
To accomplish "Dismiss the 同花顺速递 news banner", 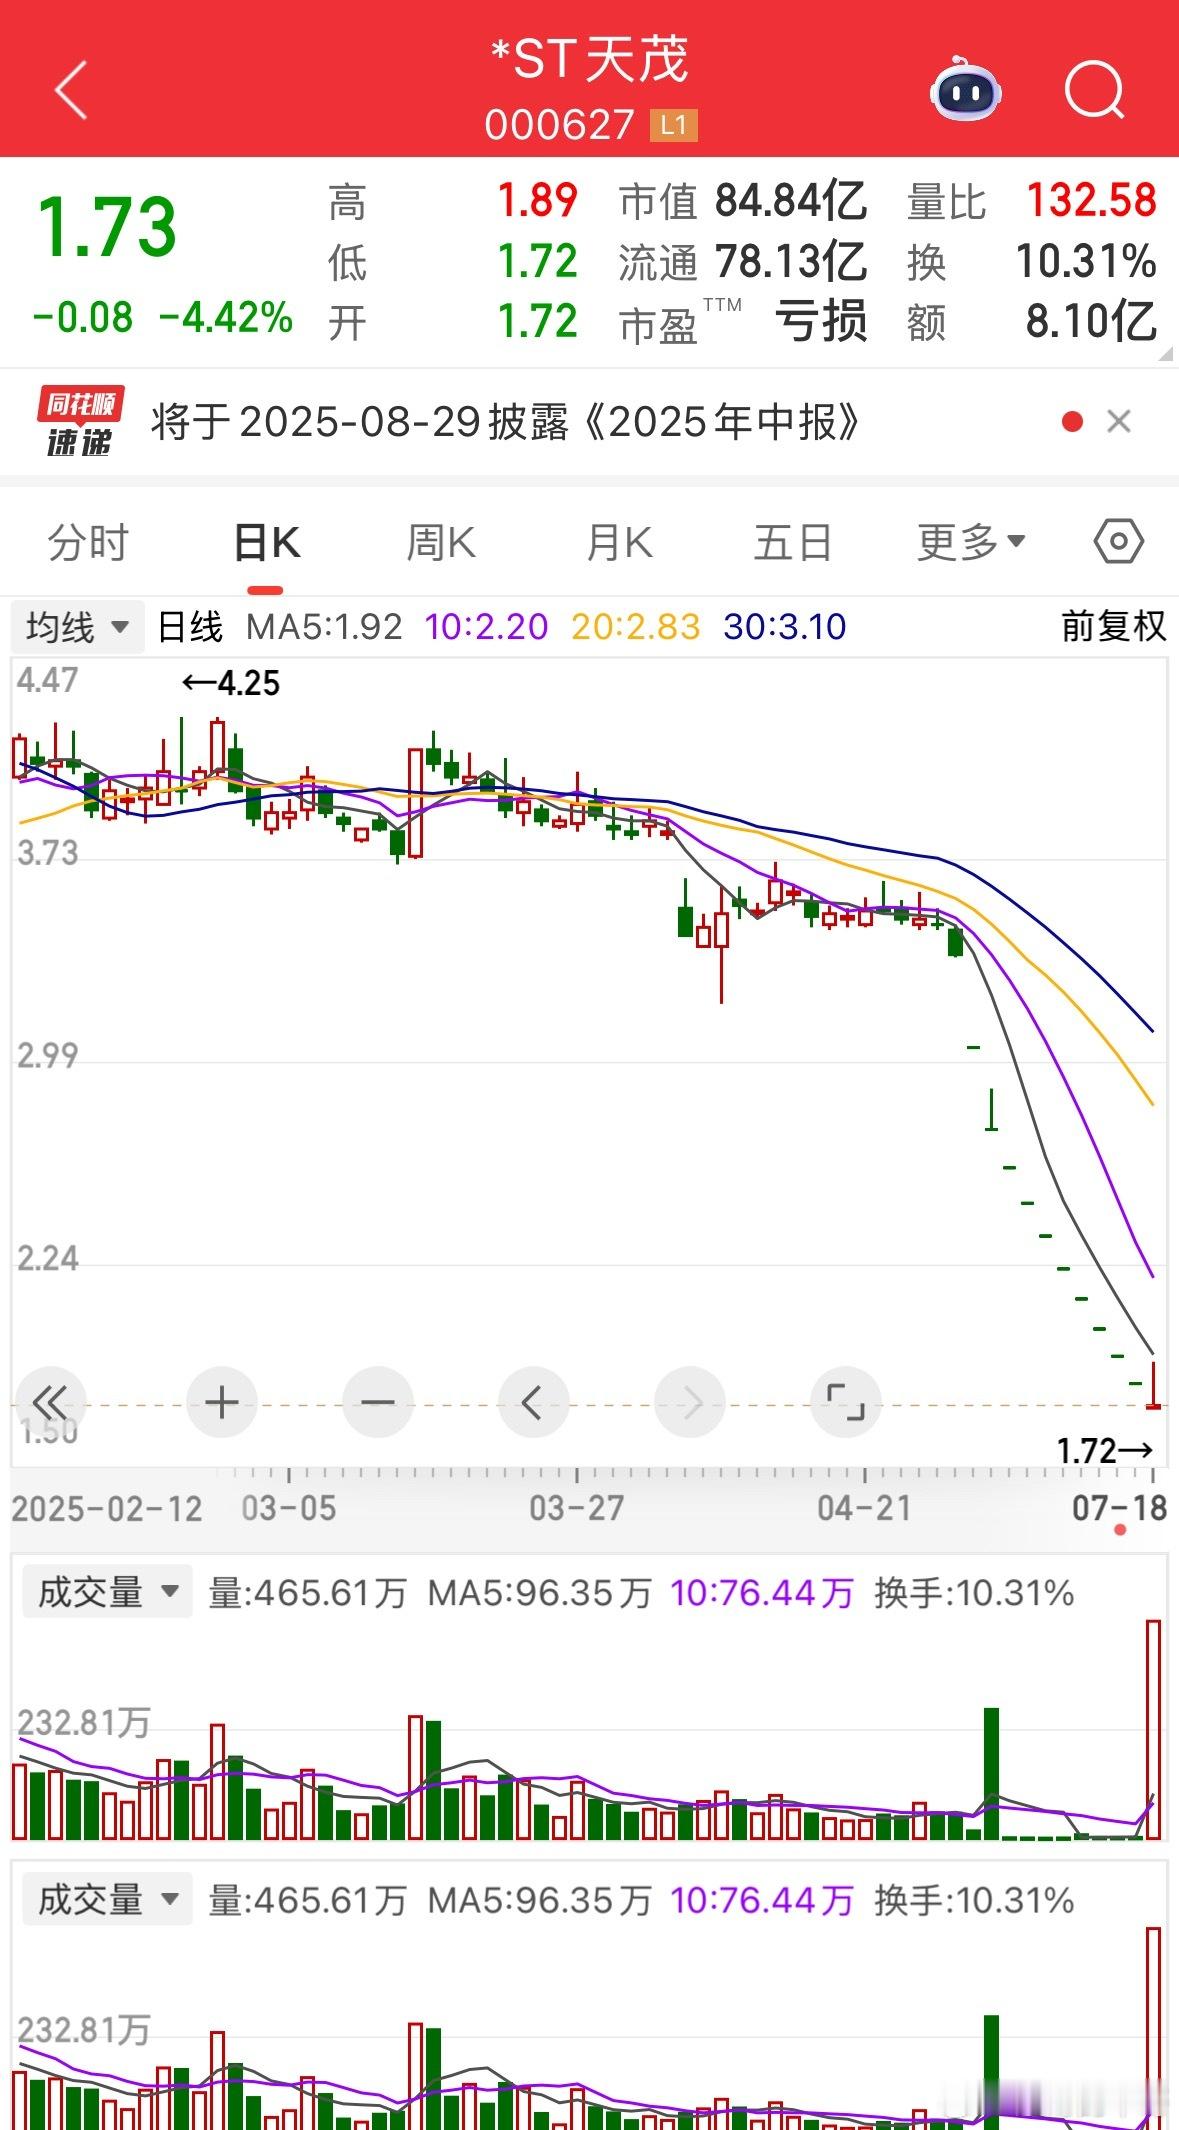I will [x=1119, y=422].
